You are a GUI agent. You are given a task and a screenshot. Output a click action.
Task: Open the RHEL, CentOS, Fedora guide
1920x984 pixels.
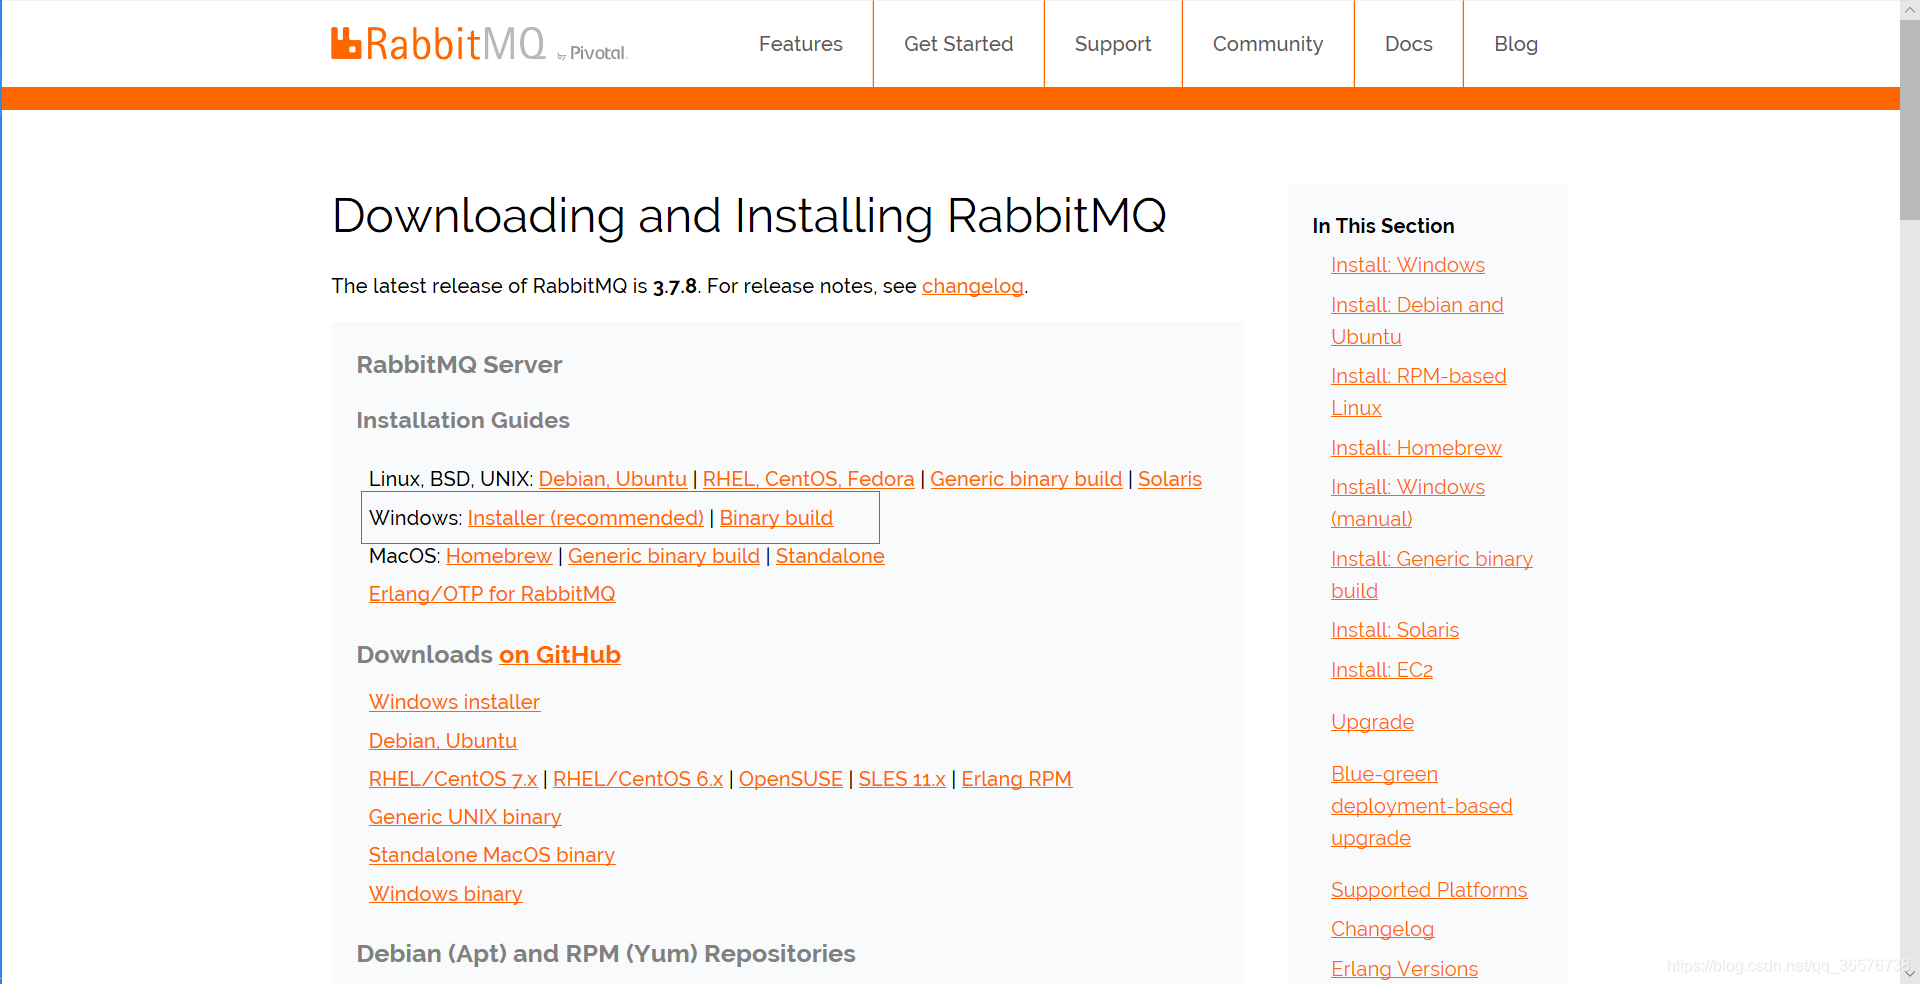808,479
